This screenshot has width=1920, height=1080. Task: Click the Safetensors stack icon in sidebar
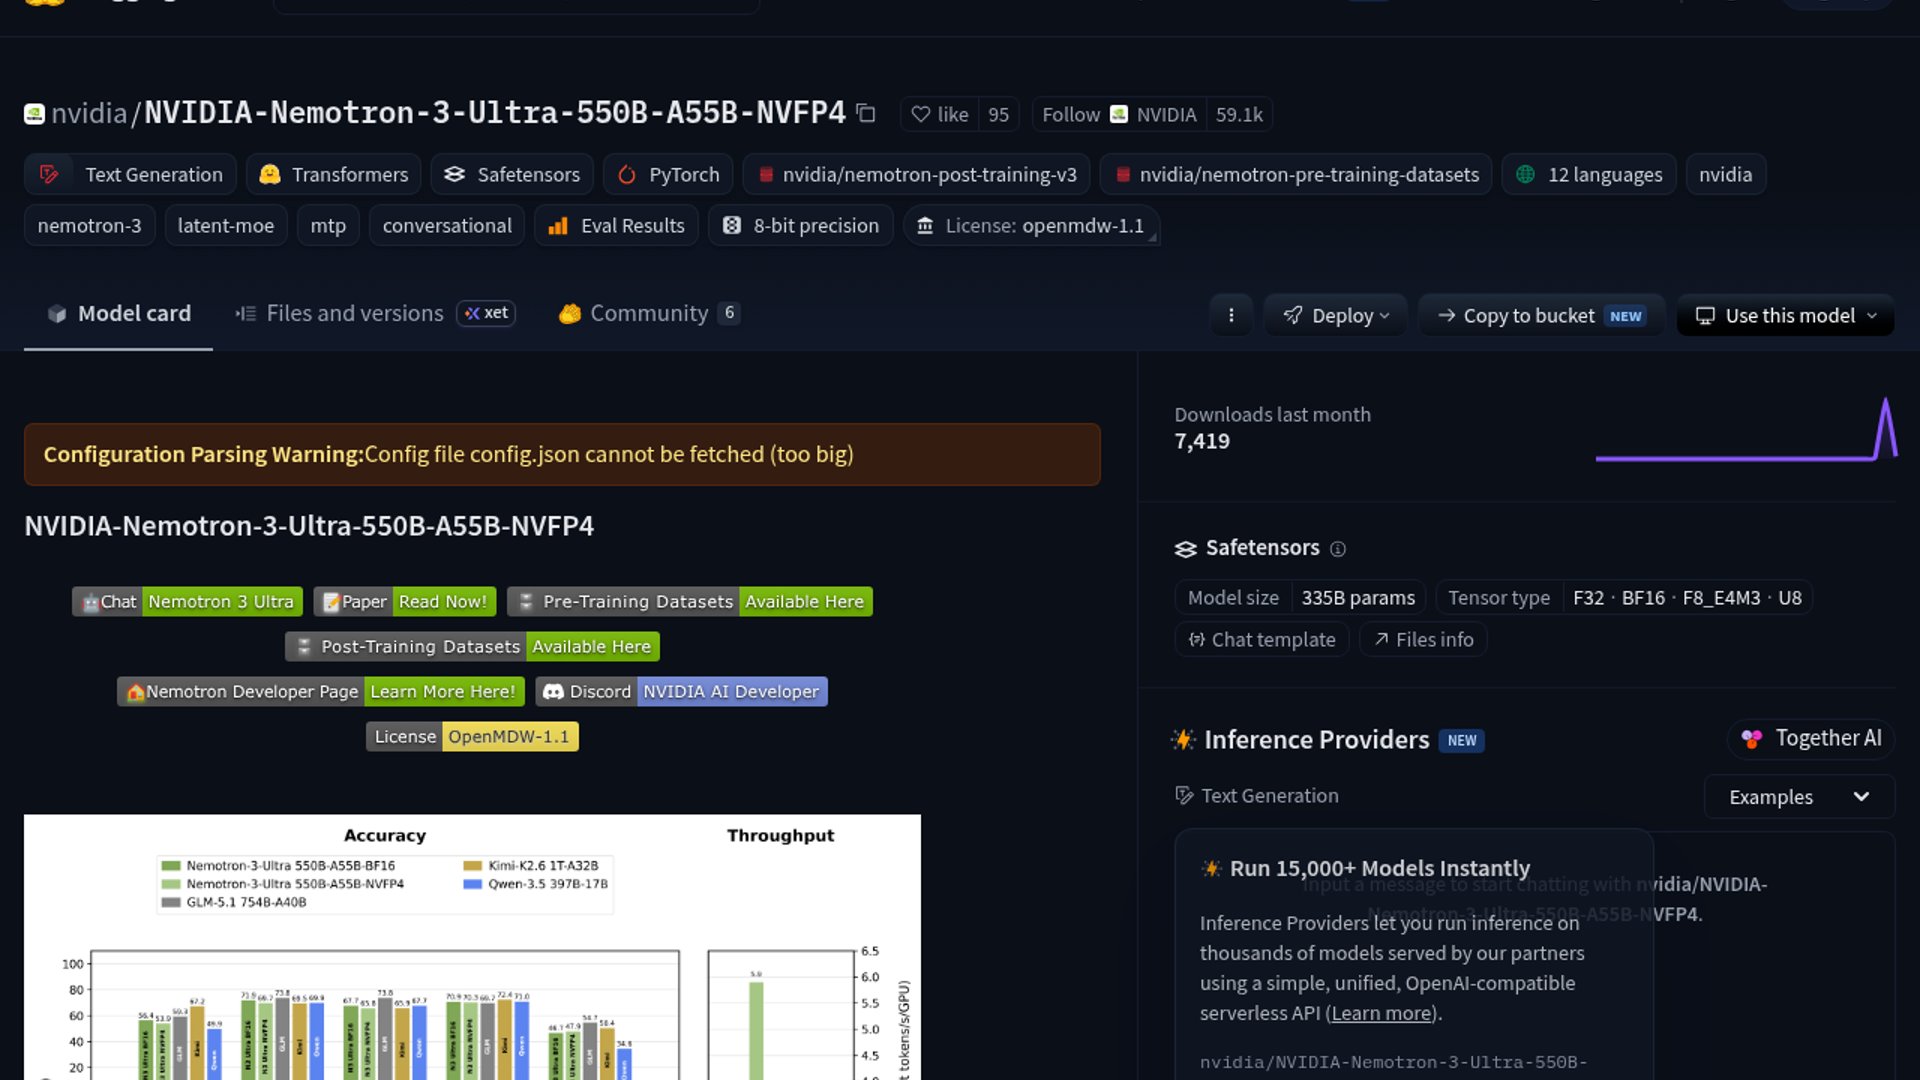1186,548
